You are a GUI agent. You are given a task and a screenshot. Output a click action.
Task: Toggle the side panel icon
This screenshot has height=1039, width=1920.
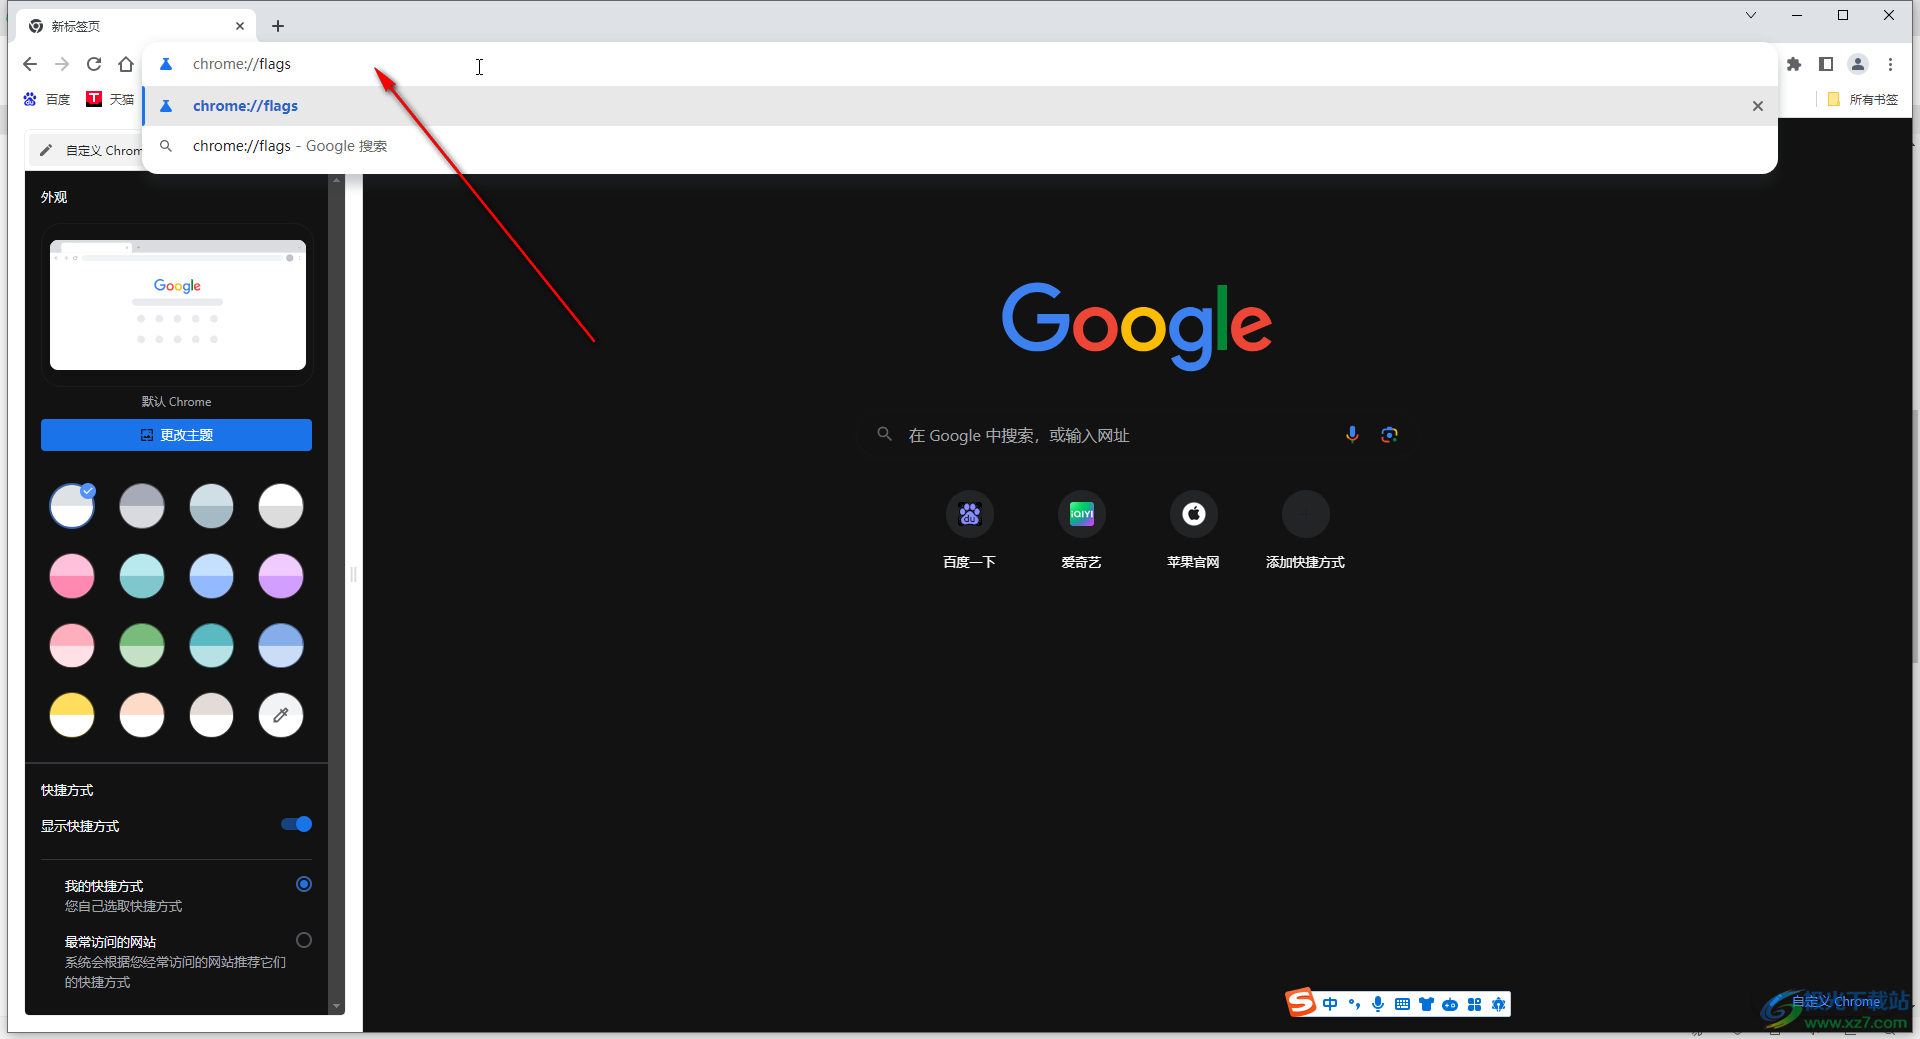pos(1826,64)
